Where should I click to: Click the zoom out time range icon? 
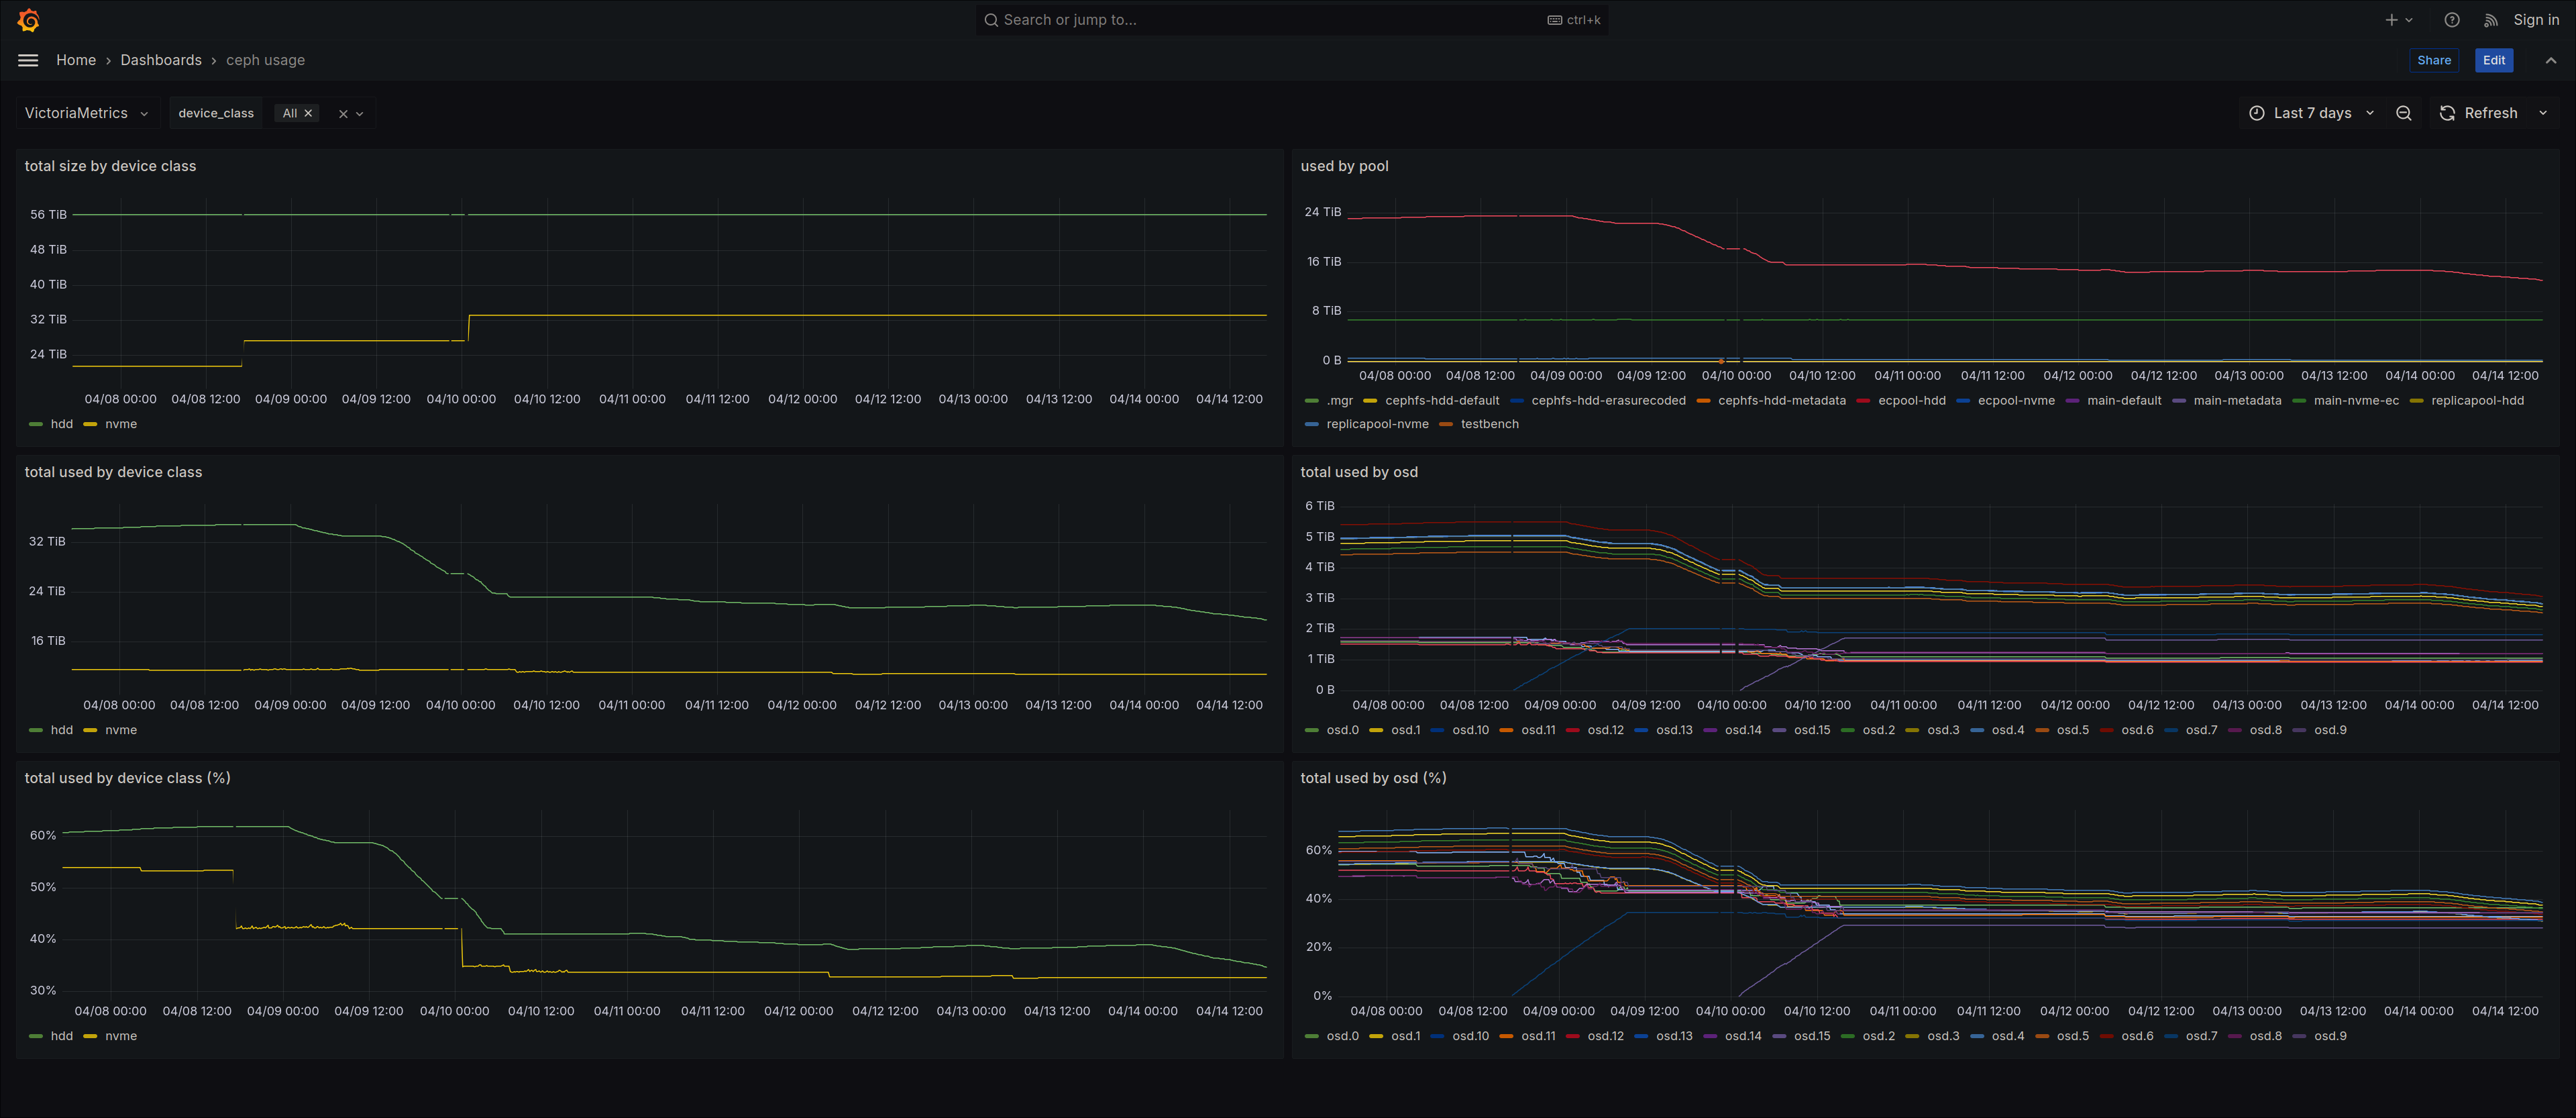2404,113
